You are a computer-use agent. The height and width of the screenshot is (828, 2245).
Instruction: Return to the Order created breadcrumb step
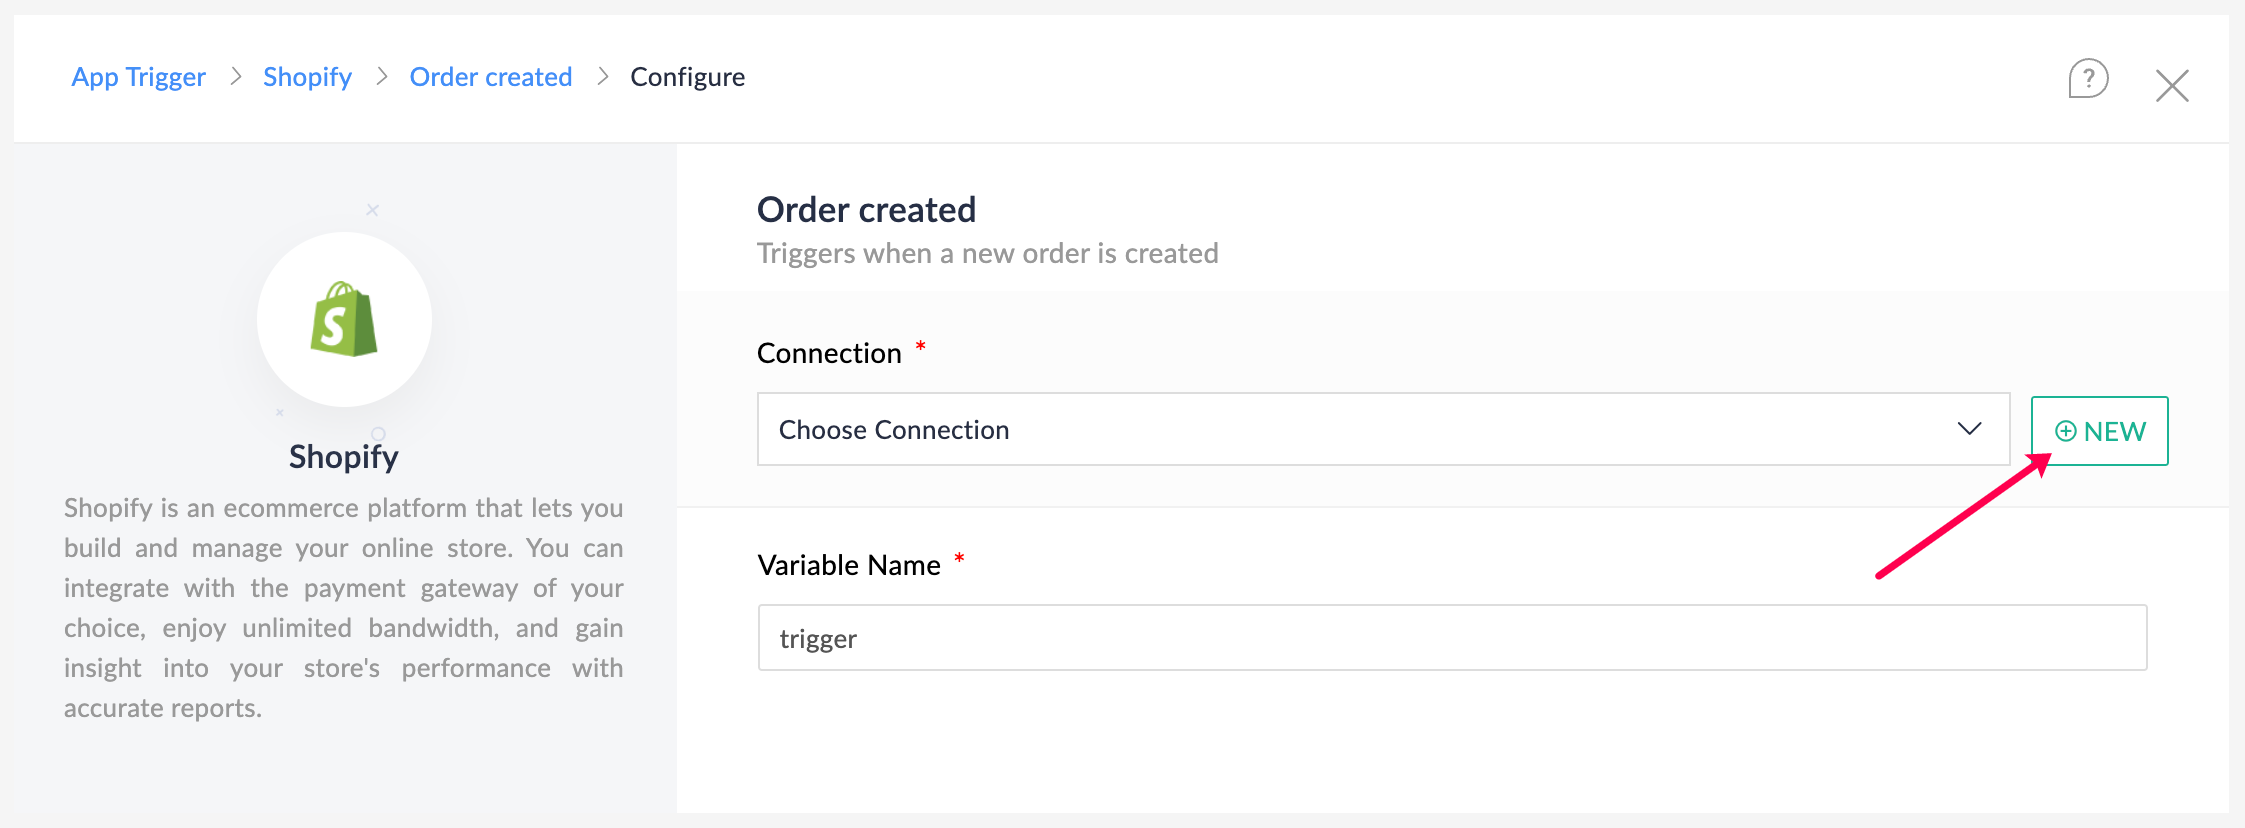click(x=491, y=77)
